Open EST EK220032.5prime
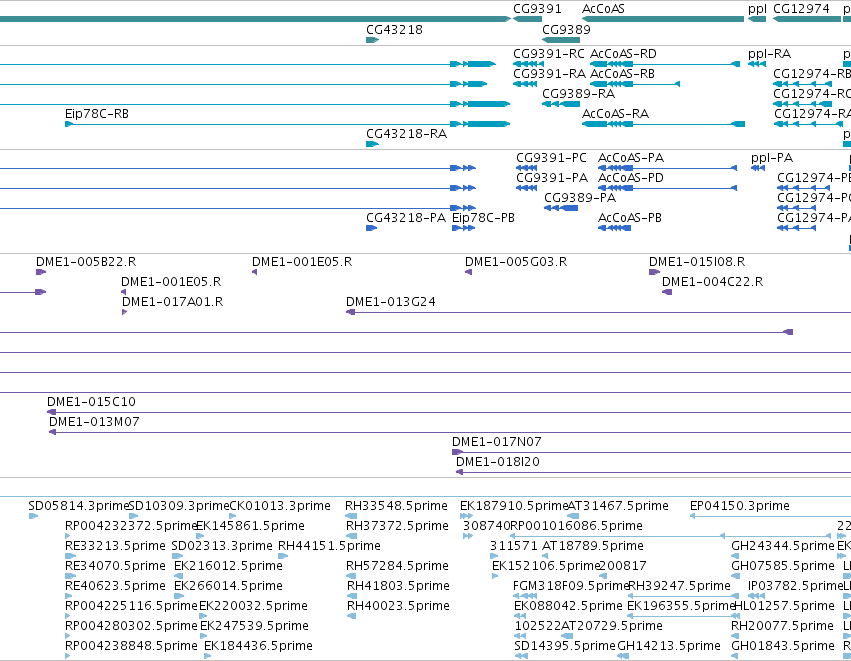Viewport: 851px width, 661px height. click(253, 606)
